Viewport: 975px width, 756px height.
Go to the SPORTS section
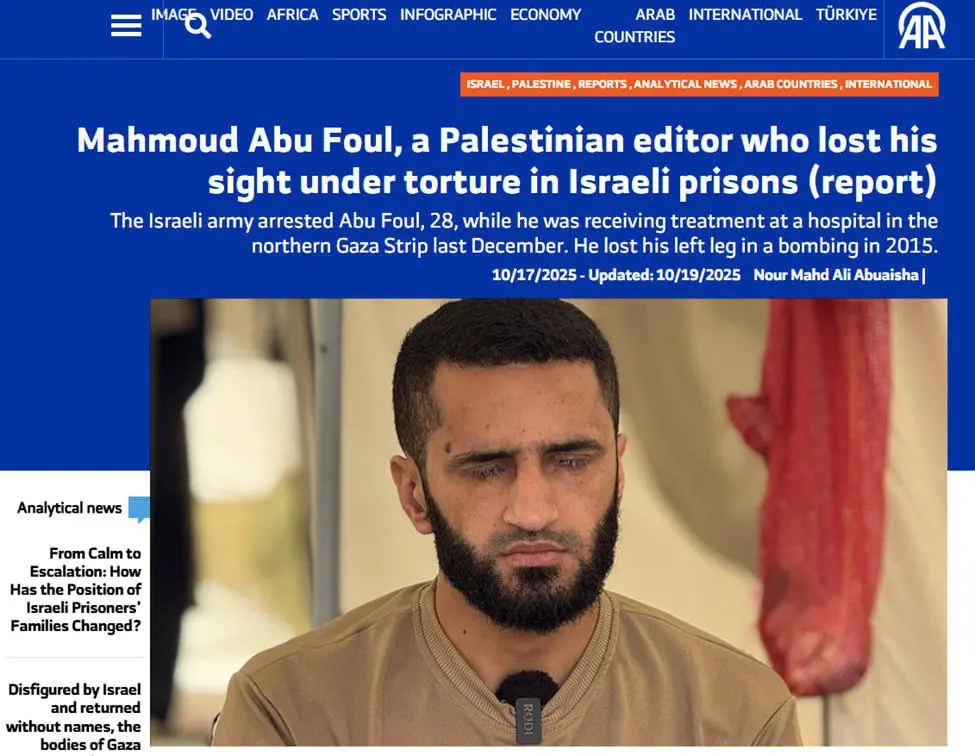(x=359, y=14)
